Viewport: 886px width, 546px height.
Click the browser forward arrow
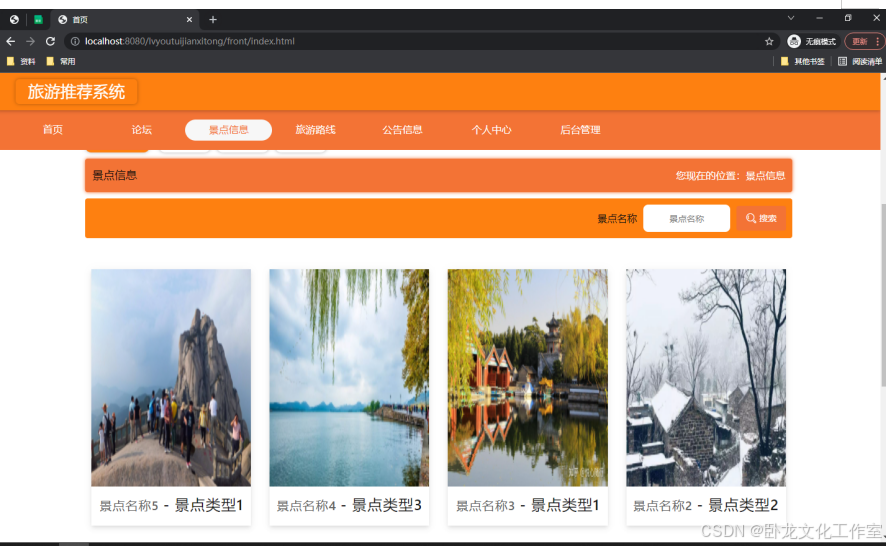coord(31,41)
